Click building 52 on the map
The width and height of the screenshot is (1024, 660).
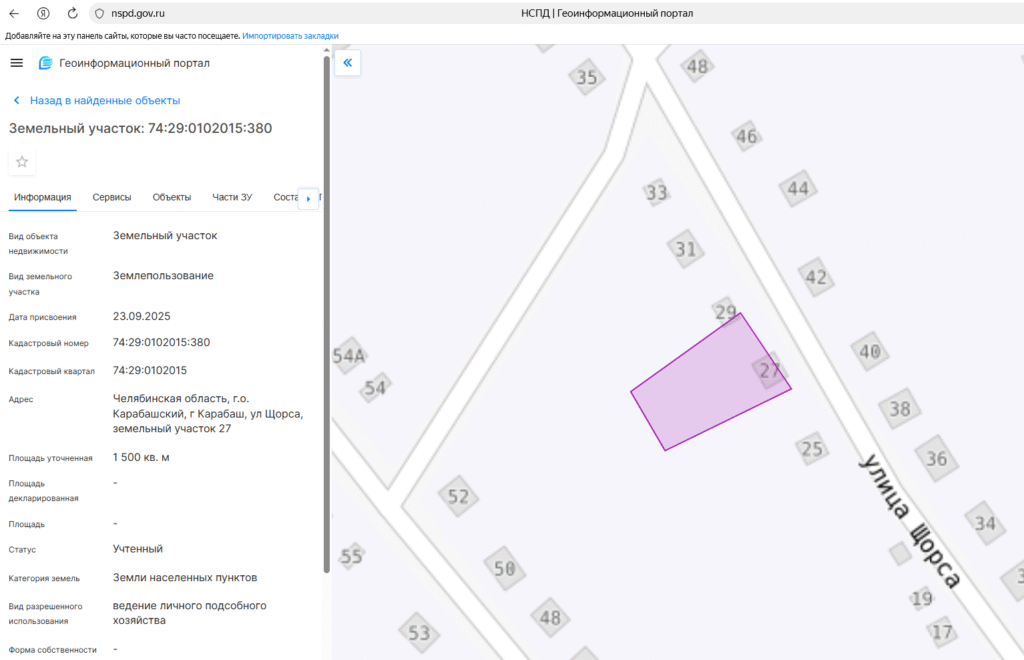458,497
